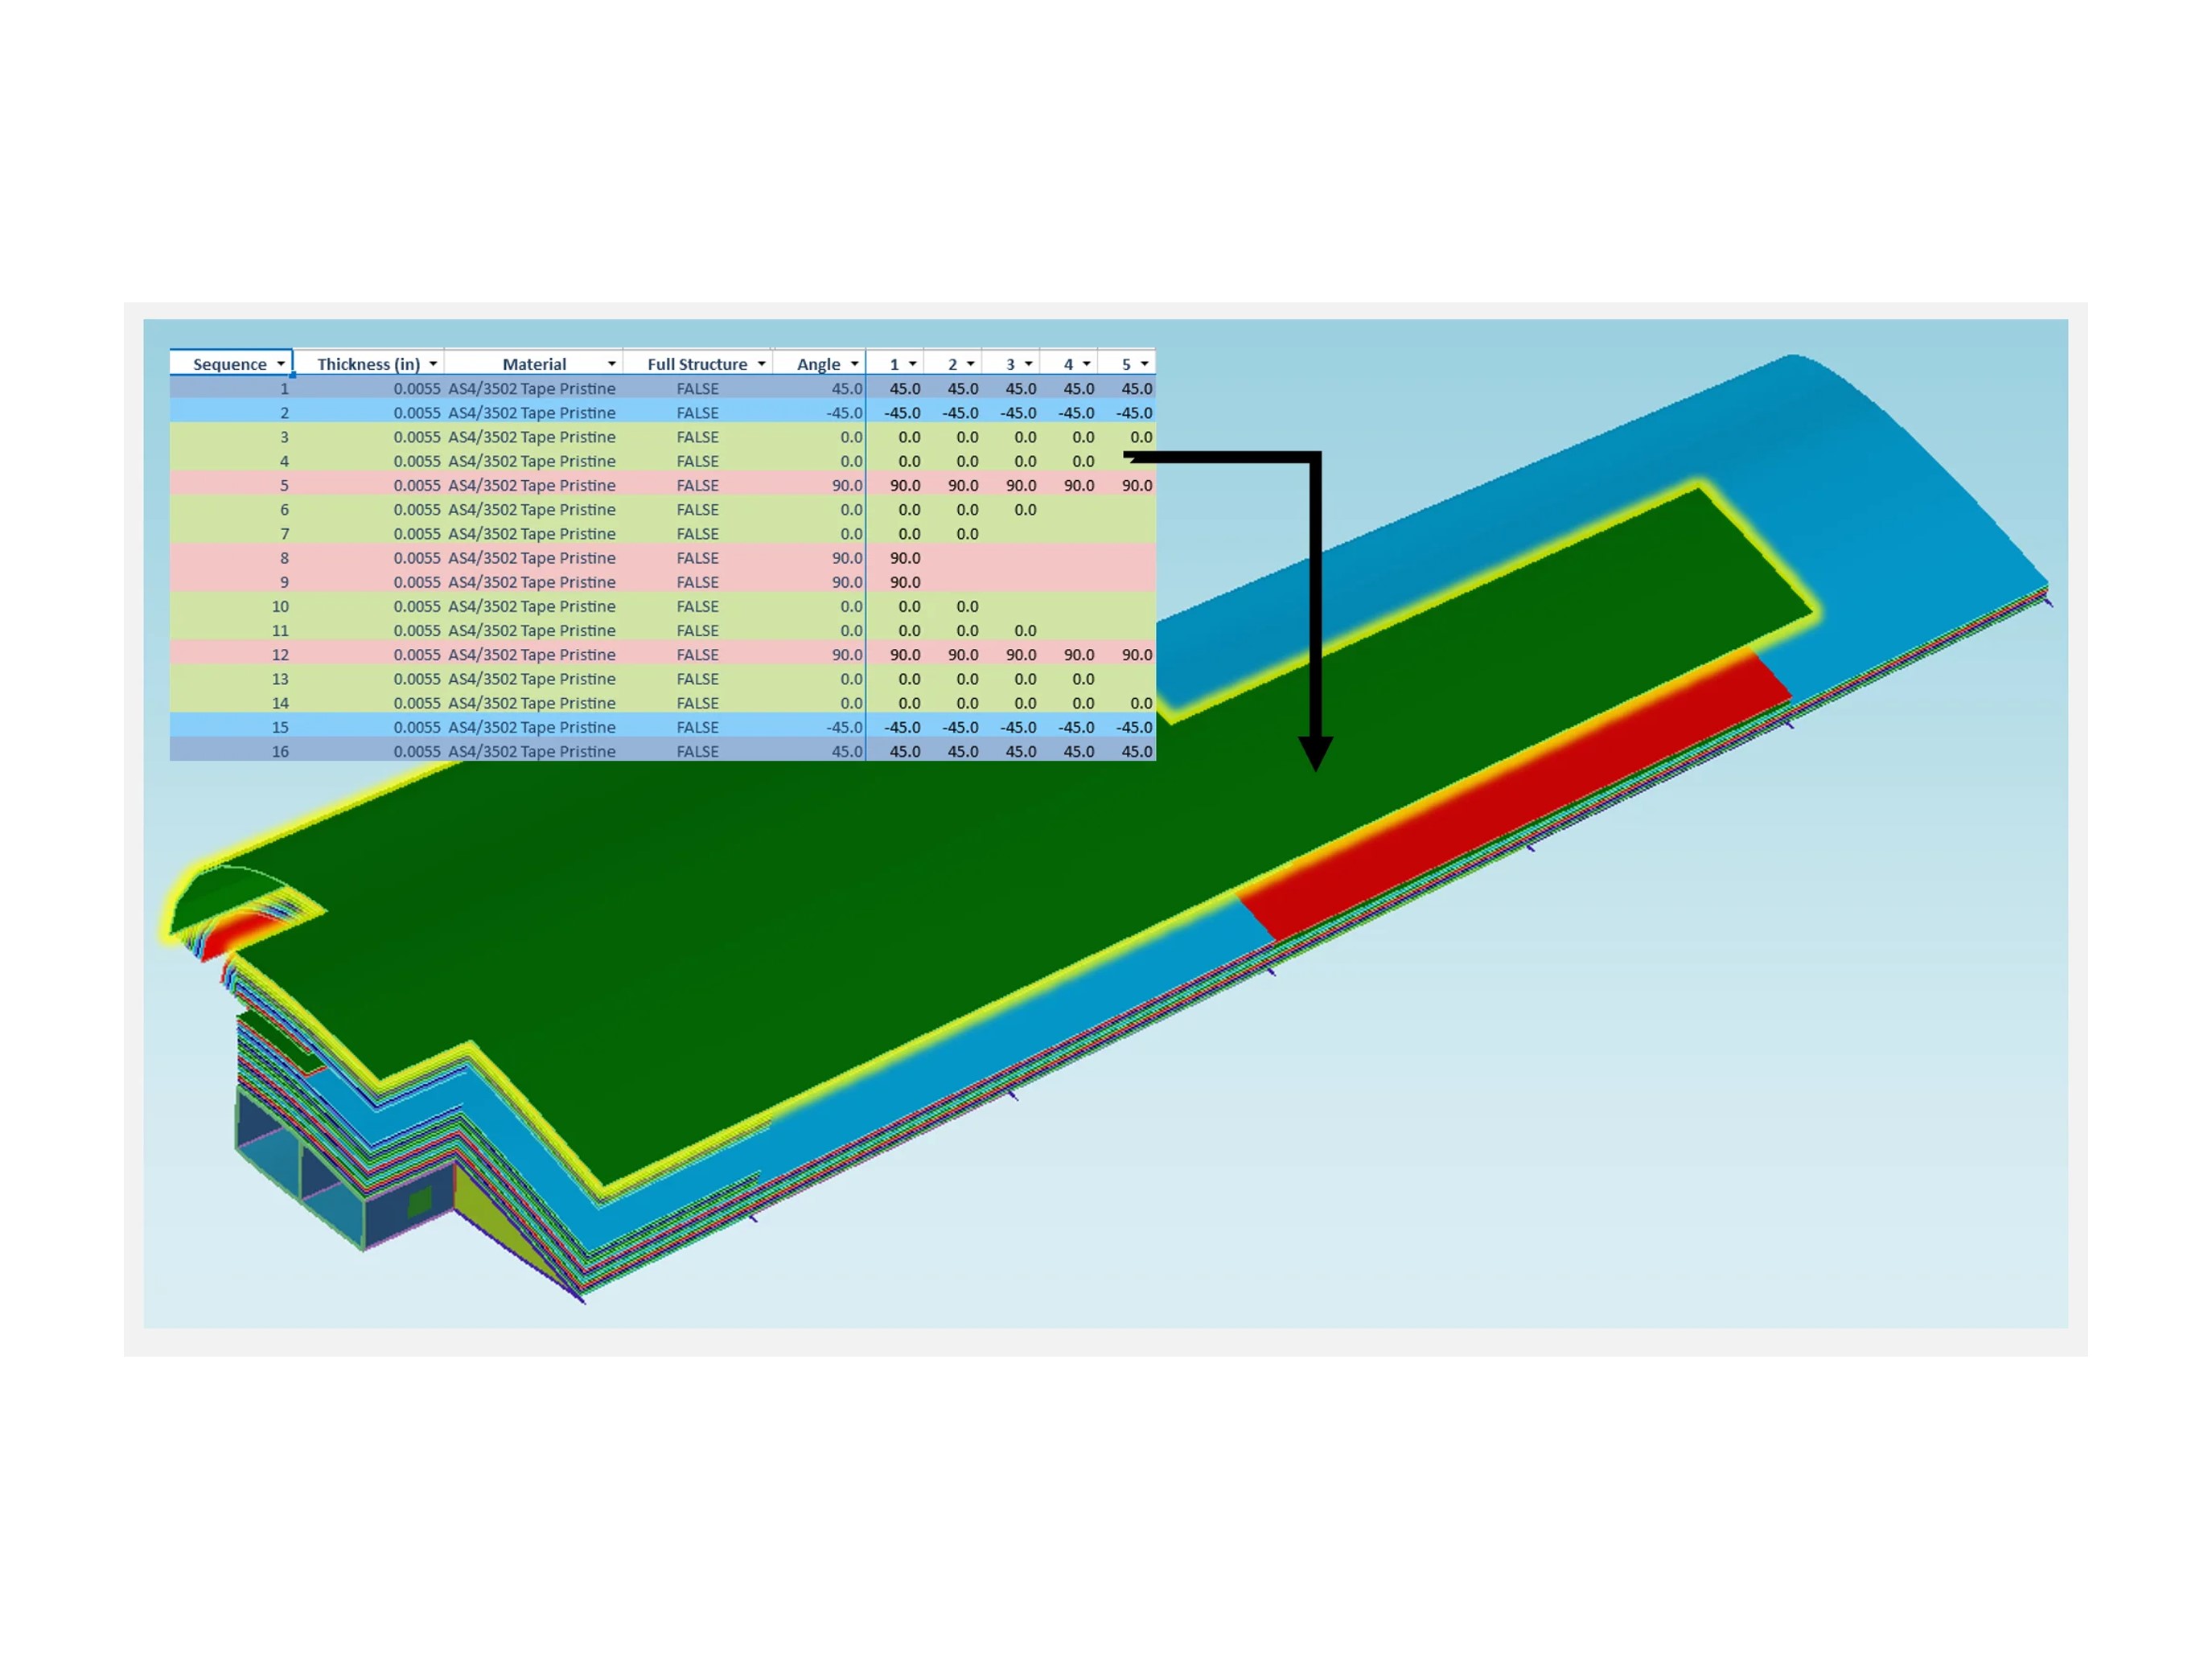The image size is (2212, 1659).
Task: Open the Sequence column filter dropdown
Action: [281, 364]
